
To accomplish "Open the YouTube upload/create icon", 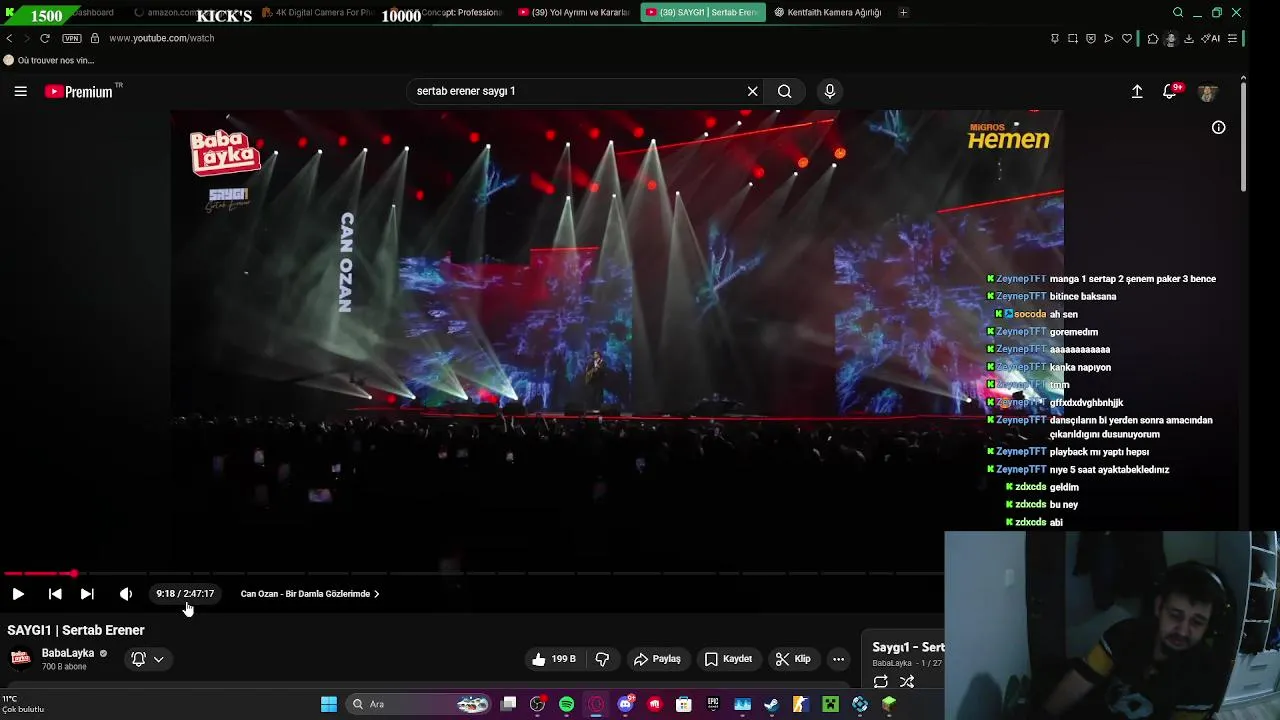I will pyautogui.click(x=1137, y=91).
